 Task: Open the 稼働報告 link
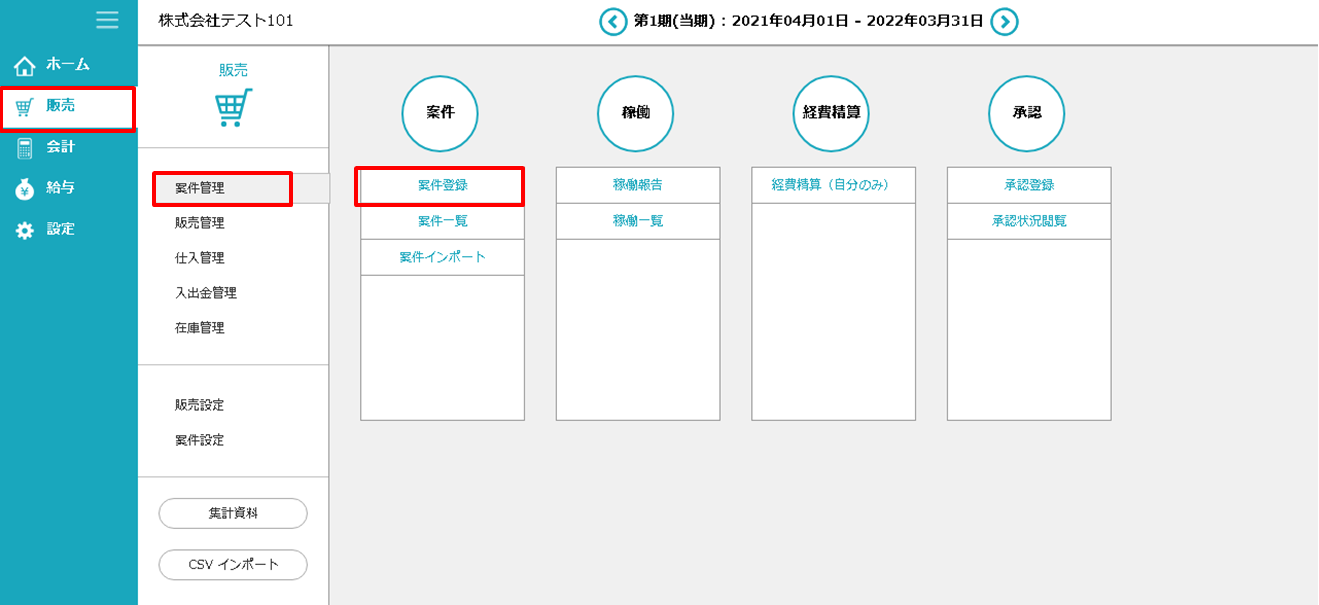coord(637,185)
